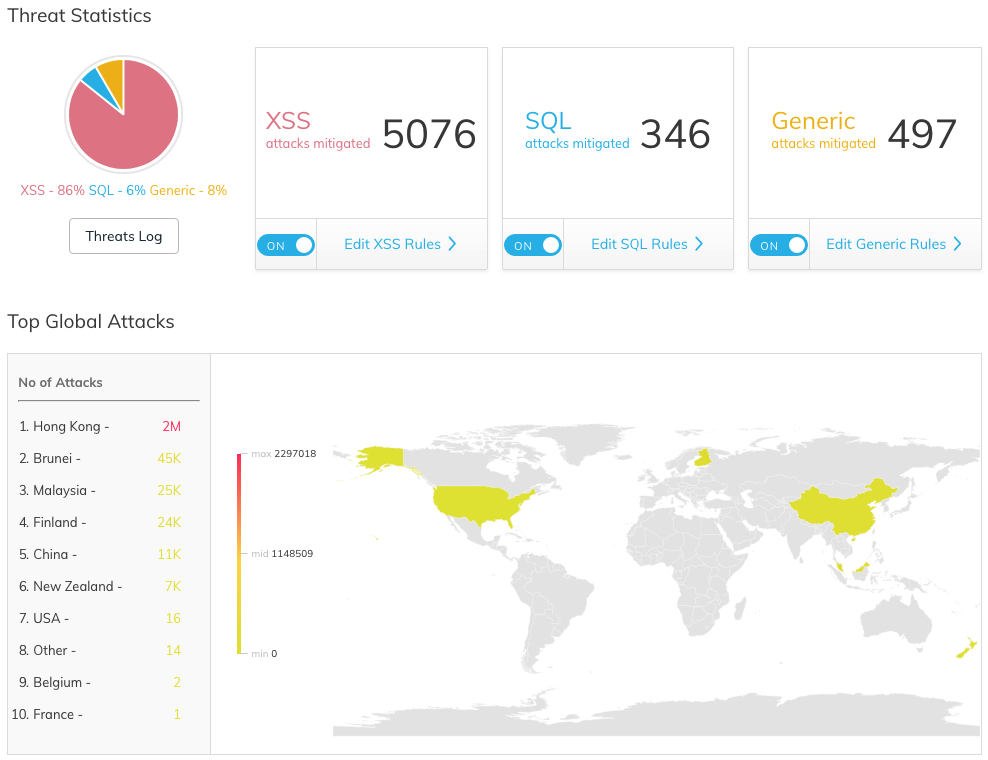Click the 'XSS - 86%' legend label

(x=52, y=190)
